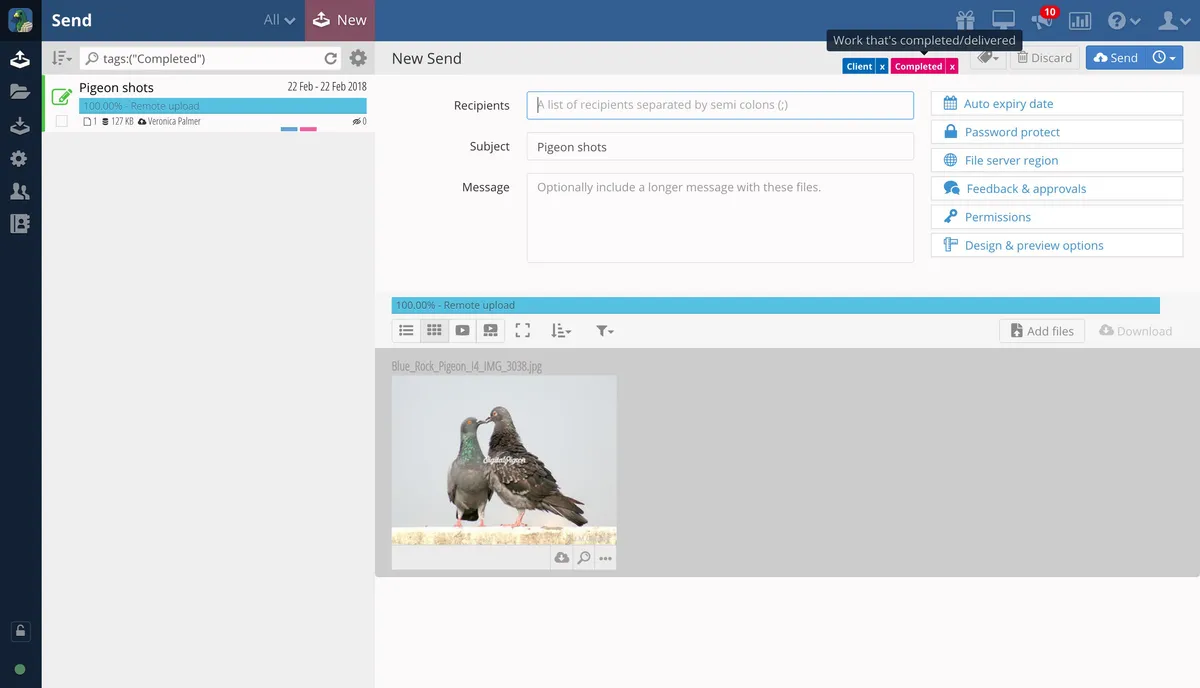Click the refresh icon in search box
The image size is (1200, 688).
331,59
